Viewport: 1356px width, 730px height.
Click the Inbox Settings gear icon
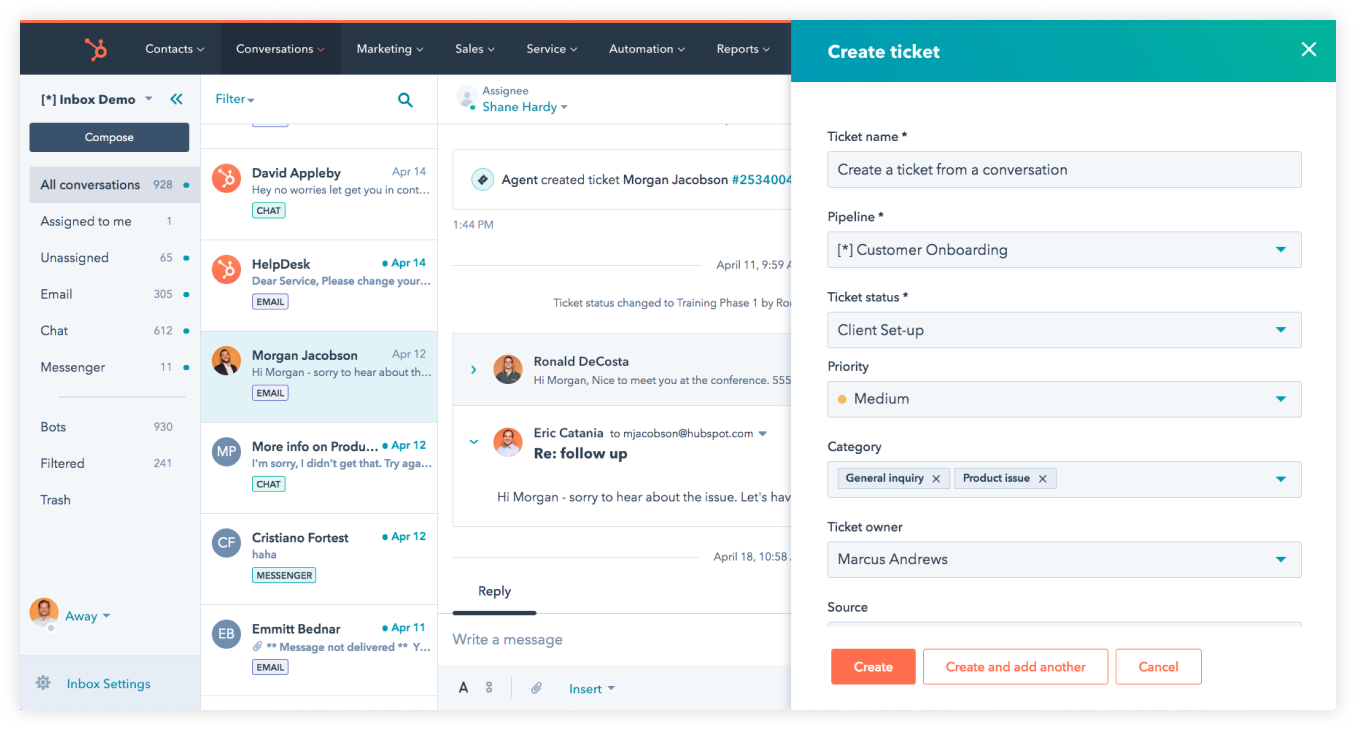coord(43,682)
